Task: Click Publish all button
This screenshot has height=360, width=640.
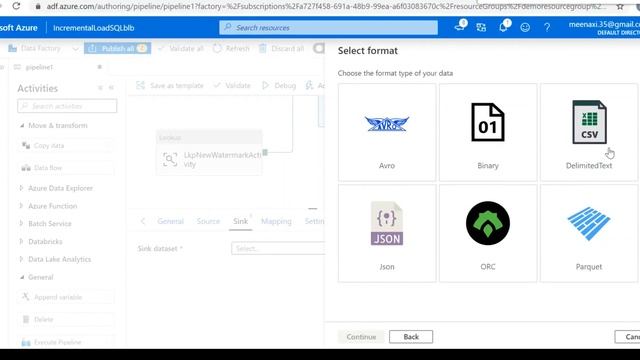Action: pos(118,48)
